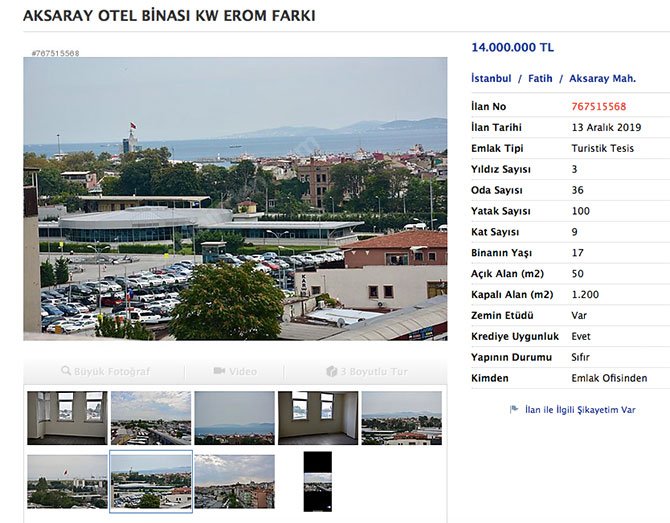Select the fifth thumbnail in top row

pos(401,418)
